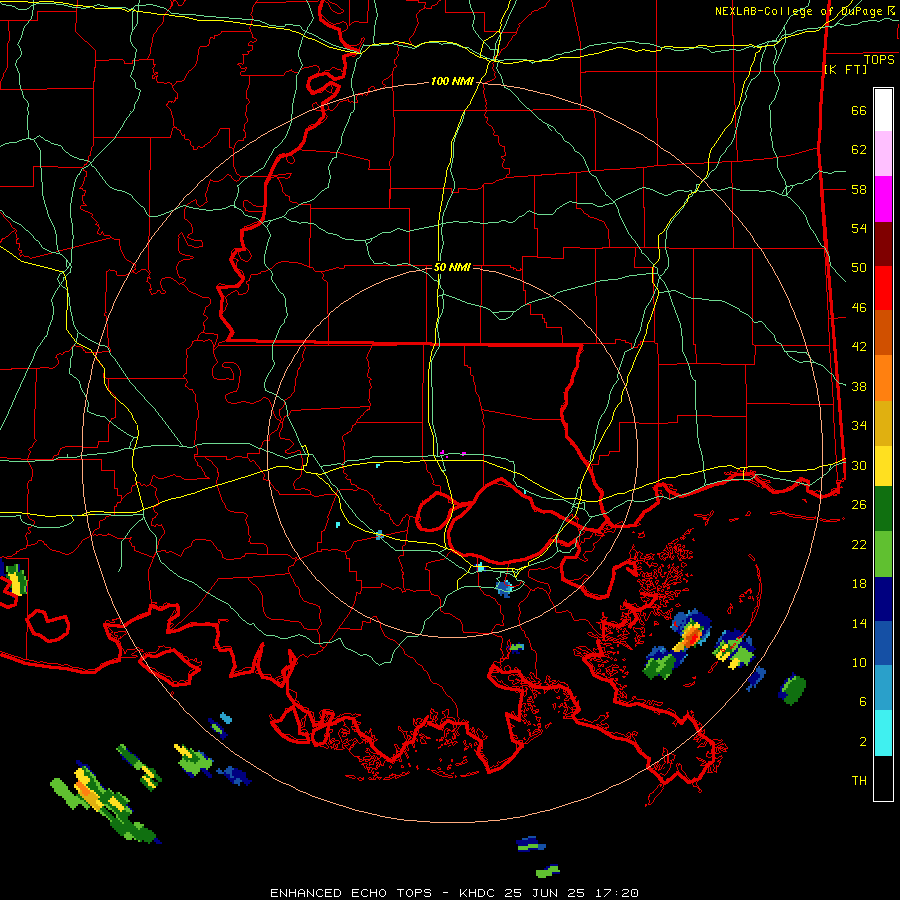Click the black TH legend swatch
This screenshot has height=900, width=900.
(883, 778)
